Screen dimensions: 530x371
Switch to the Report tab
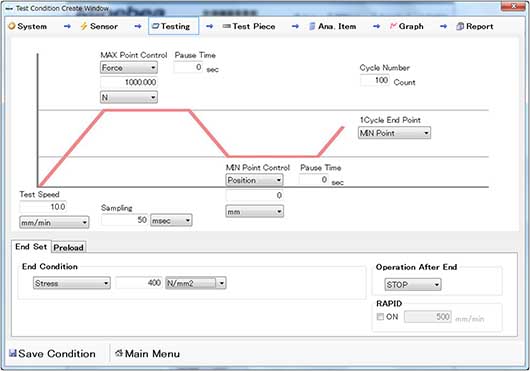coord(475,26)
